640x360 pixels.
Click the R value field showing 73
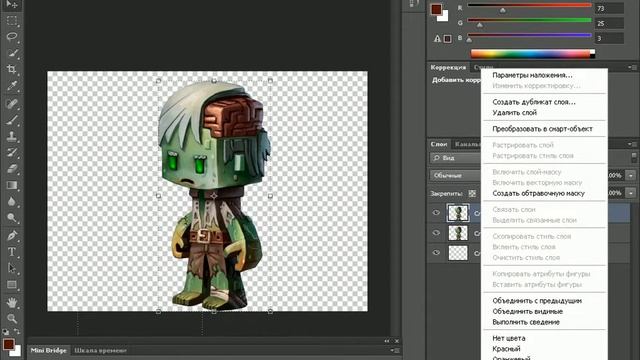click(x=609, y=9)
